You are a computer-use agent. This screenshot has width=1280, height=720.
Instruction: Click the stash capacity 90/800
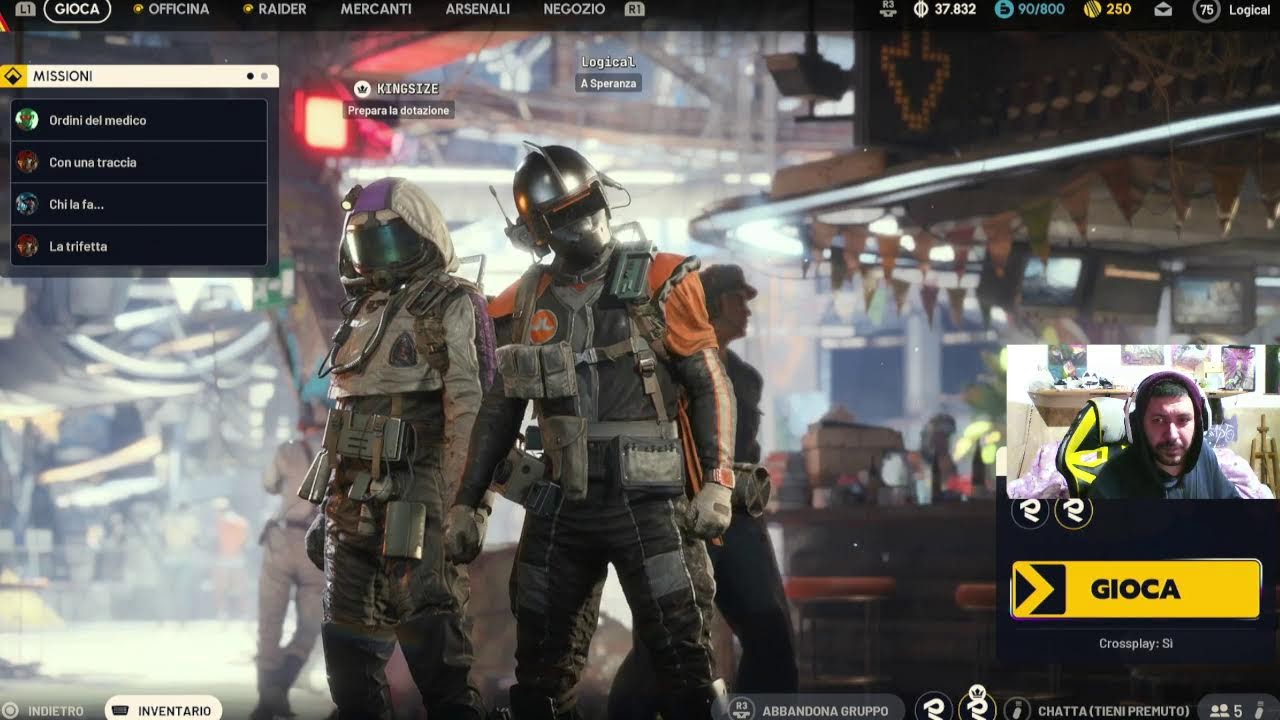pyautogui.click(x=1041, y=9)
